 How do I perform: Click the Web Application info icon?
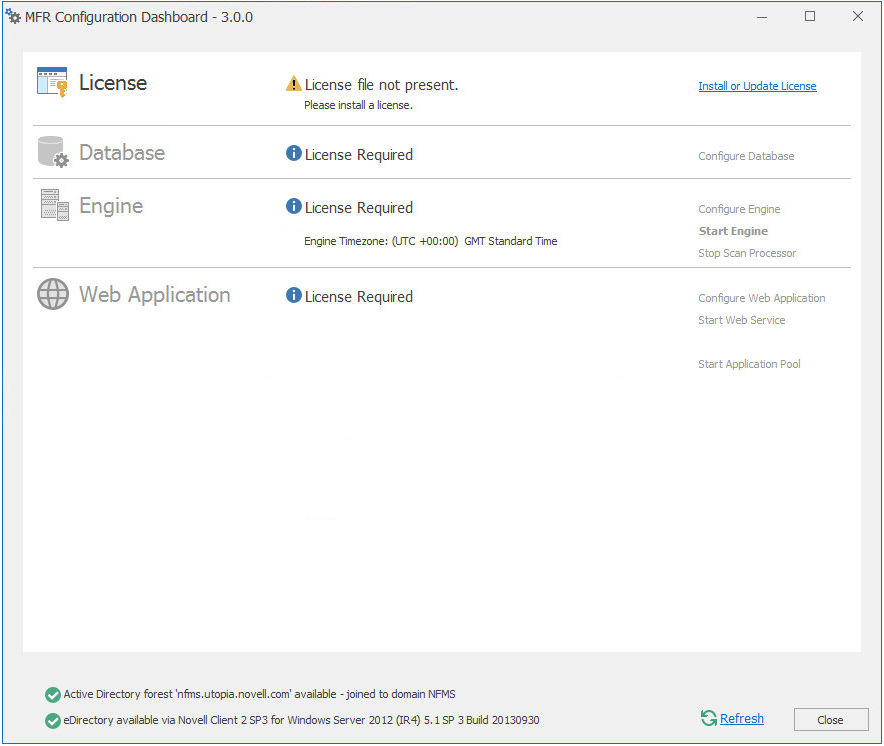coord(293,296)
